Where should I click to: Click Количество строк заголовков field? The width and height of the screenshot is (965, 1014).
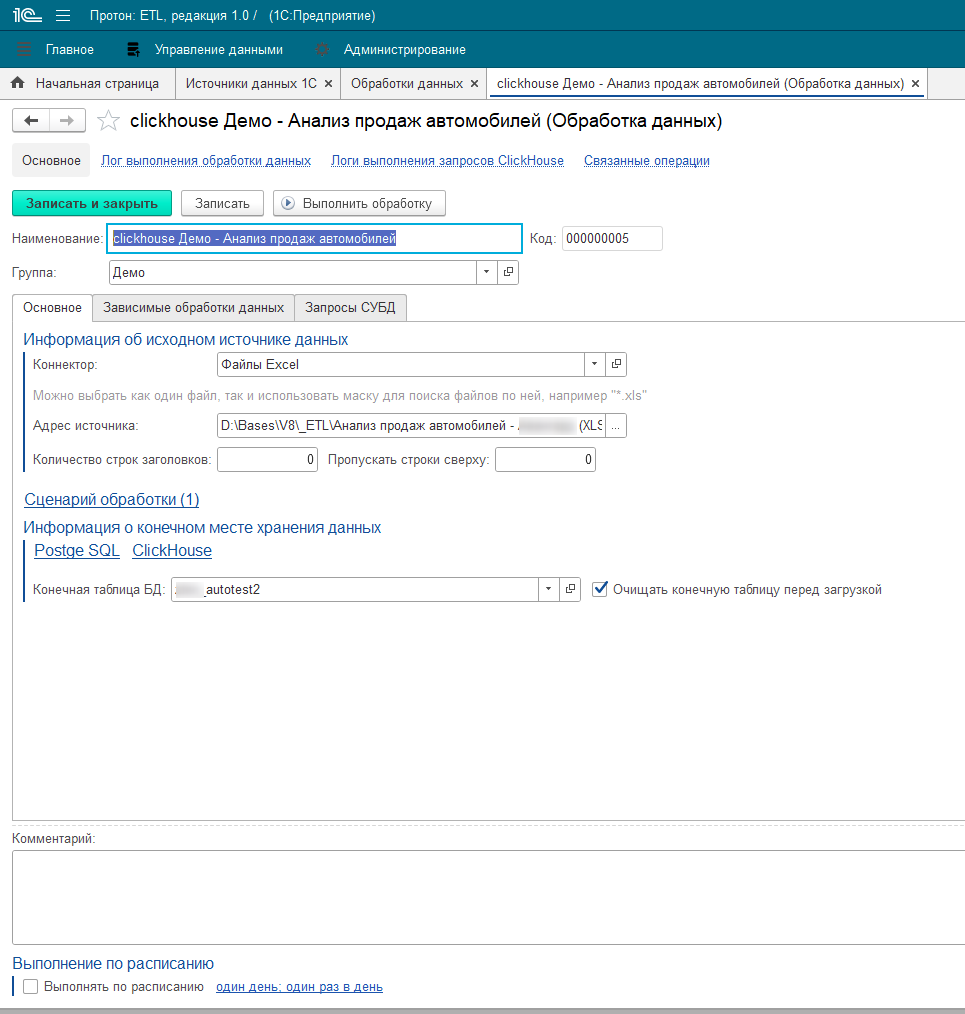point(267,460)
